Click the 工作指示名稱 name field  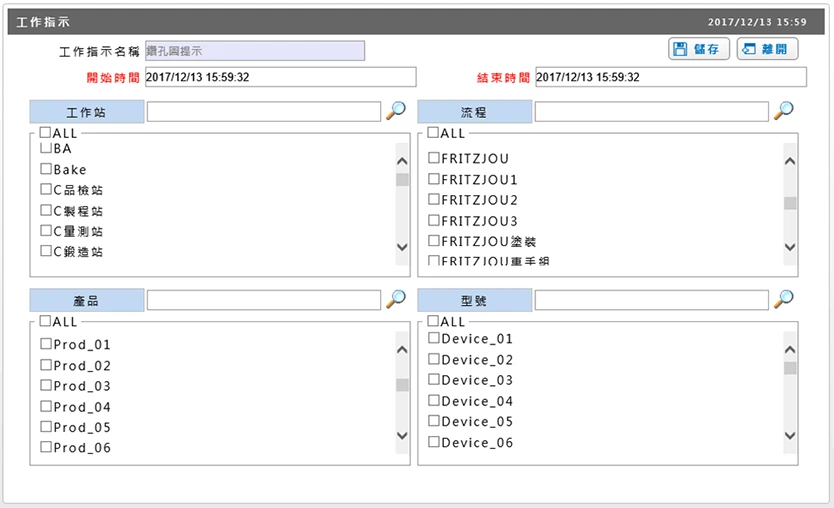[255, 51]
